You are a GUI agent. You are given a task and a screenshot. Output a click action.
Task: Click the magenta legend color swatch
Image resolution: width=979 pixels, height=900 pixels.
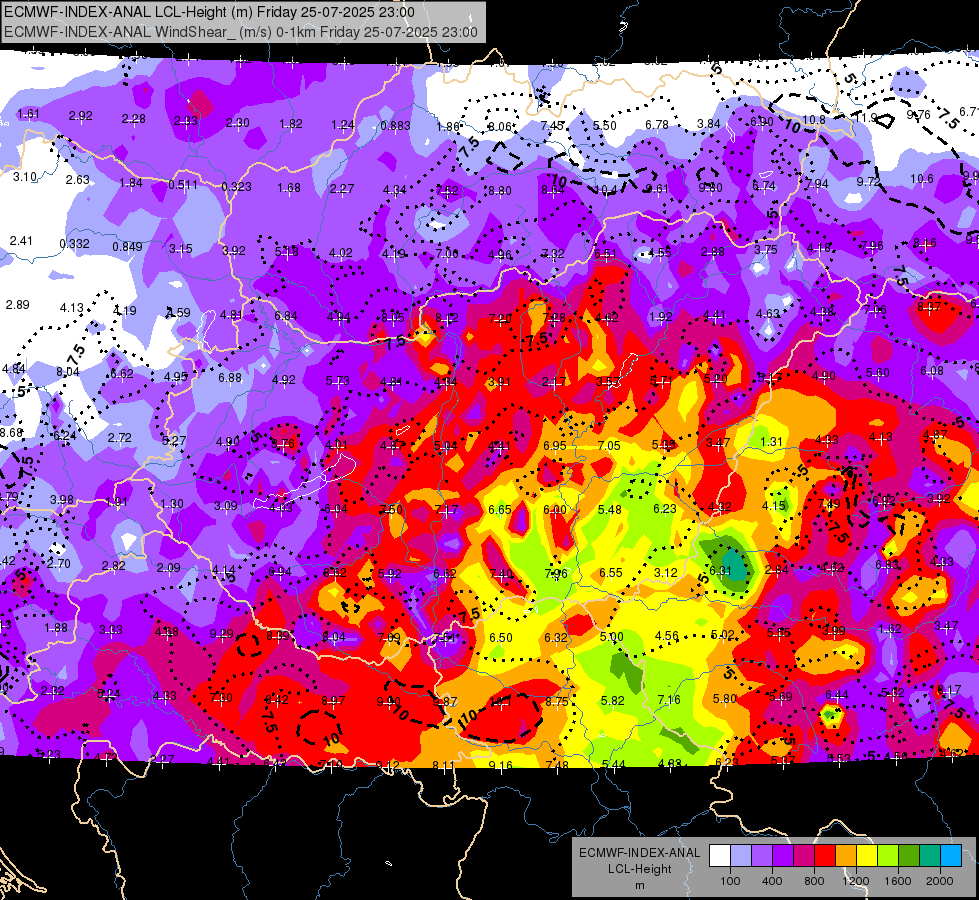tap(804, 856)
